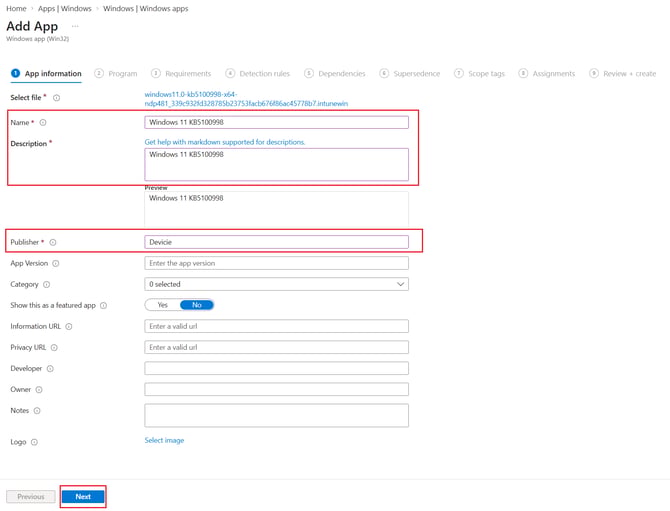Set featured app toggle to No

pos(197,305)
